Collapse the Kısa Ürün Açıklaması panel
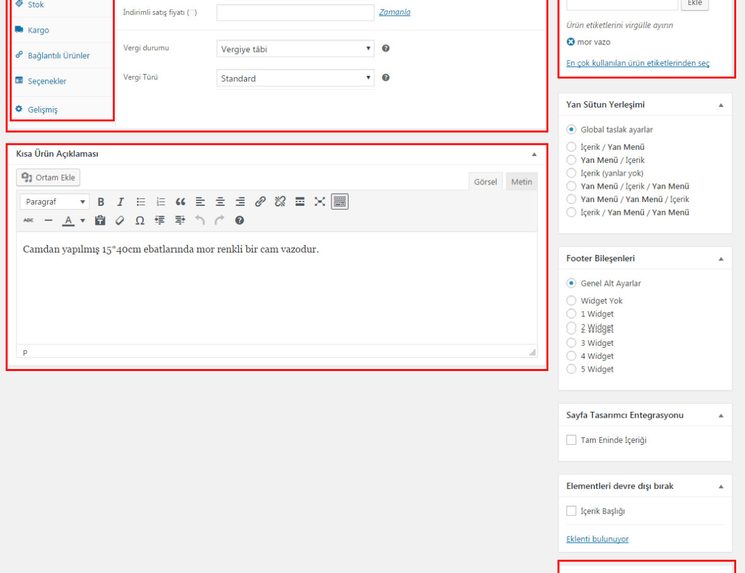Screen dimensions: 745x573 (534, 154)
